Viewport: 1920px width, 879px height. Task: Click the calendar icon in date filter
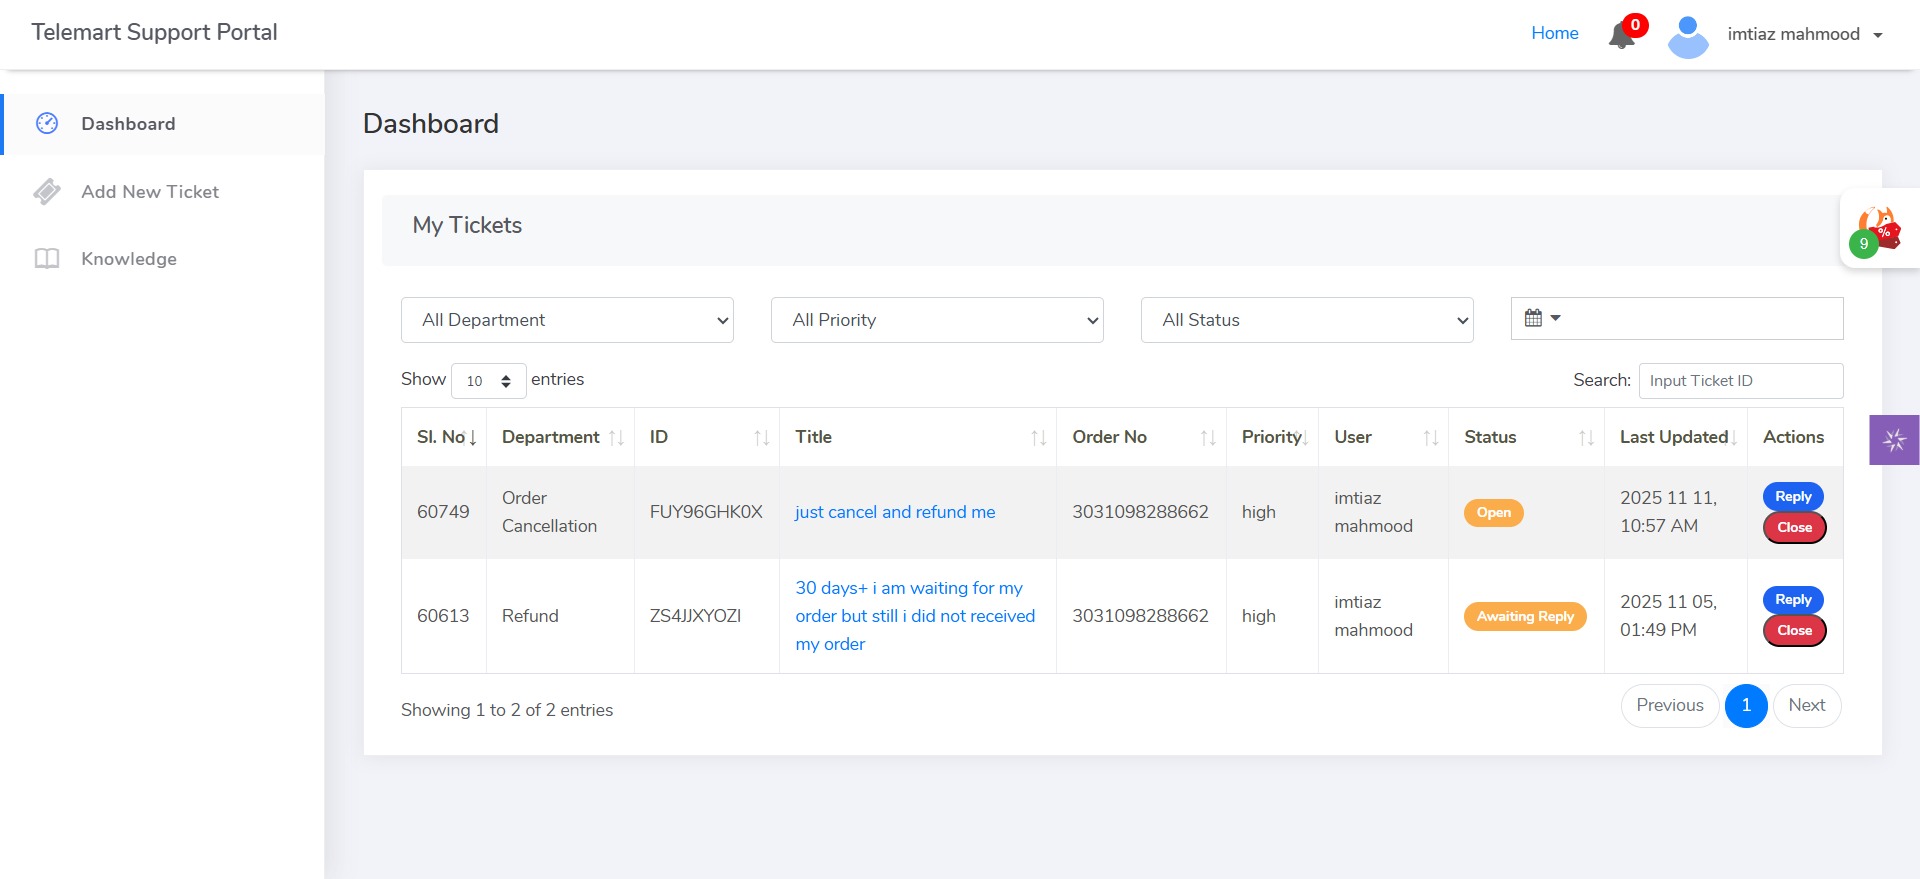[1533, 318]
